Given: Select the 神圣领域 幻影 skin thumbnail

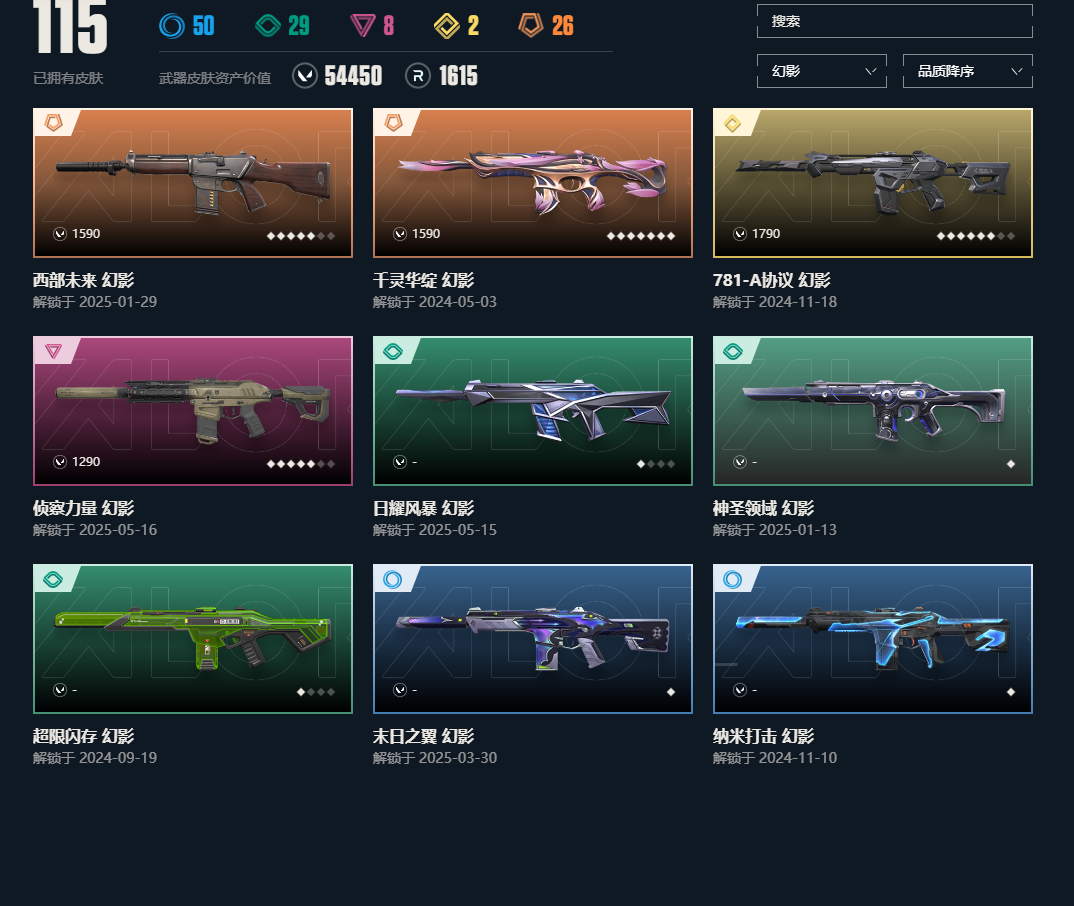Looking at the screenshot, I should click(x=872, y=411).
